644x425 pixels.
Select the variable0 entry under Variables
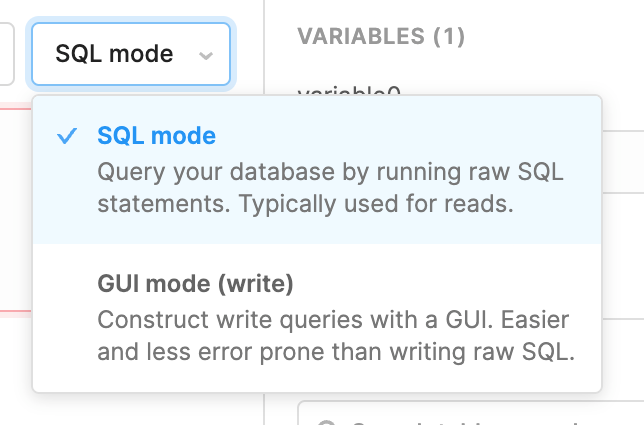tap(349, 90)
